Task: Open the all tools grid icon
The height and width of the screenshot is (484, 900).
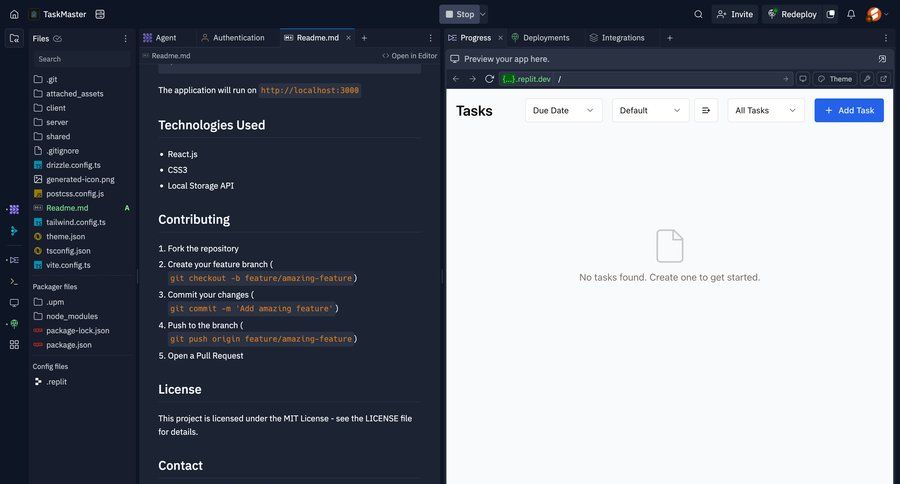Action: pos(14,344)
